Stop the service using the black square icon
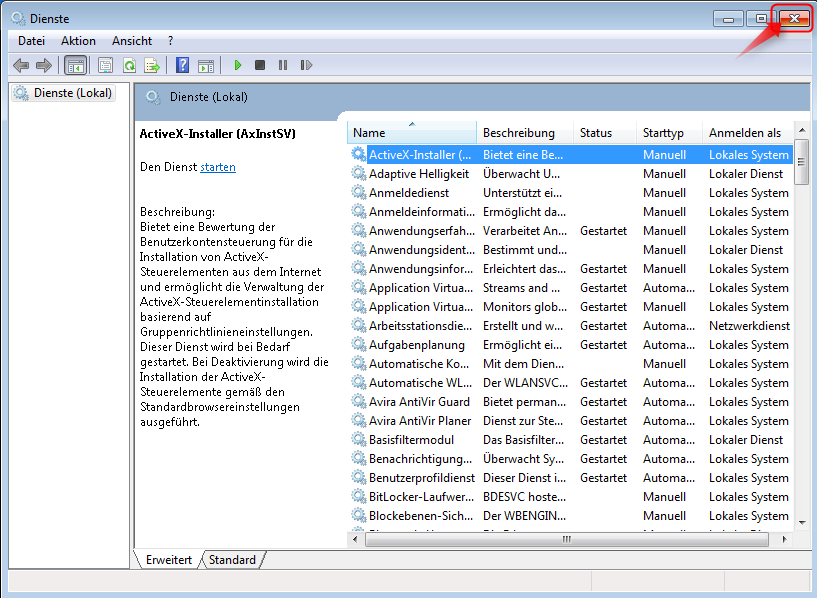The width and height of the screenshot is (817, 598). click(260, 64)
